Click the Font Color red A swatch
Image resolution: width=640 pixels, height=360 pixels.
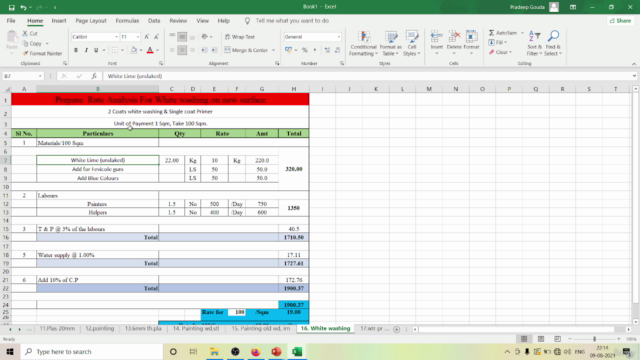pos(150,50)
